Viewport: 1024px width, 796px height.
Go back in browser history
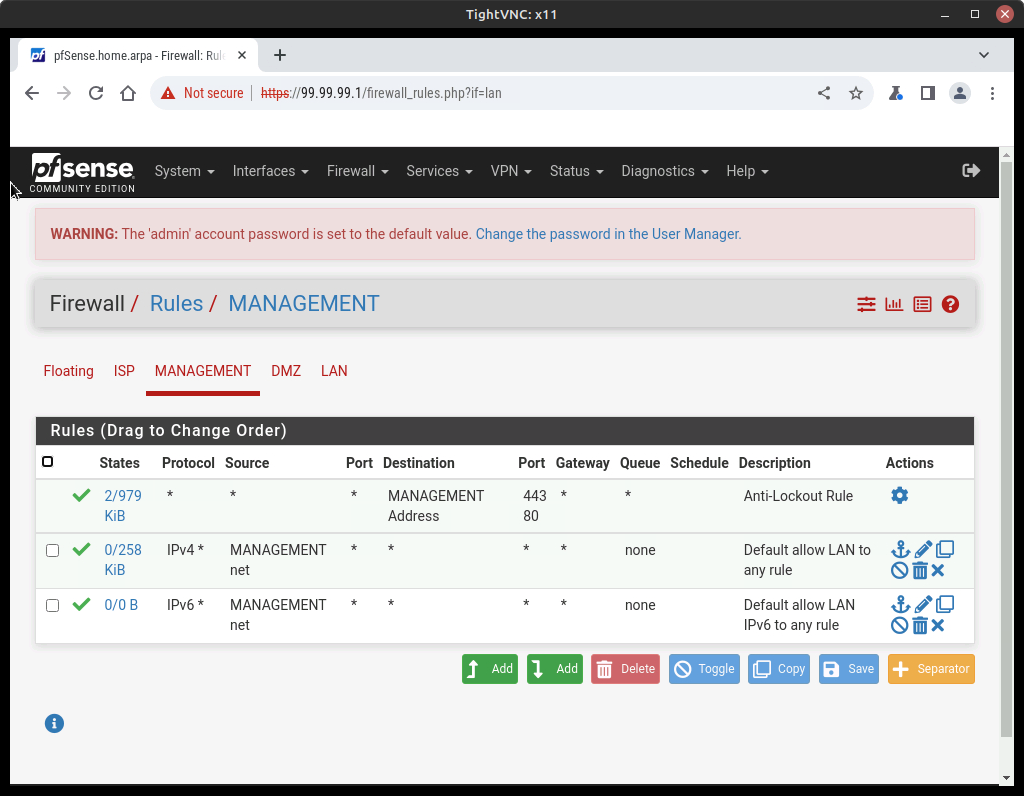(x=32, y=93)
